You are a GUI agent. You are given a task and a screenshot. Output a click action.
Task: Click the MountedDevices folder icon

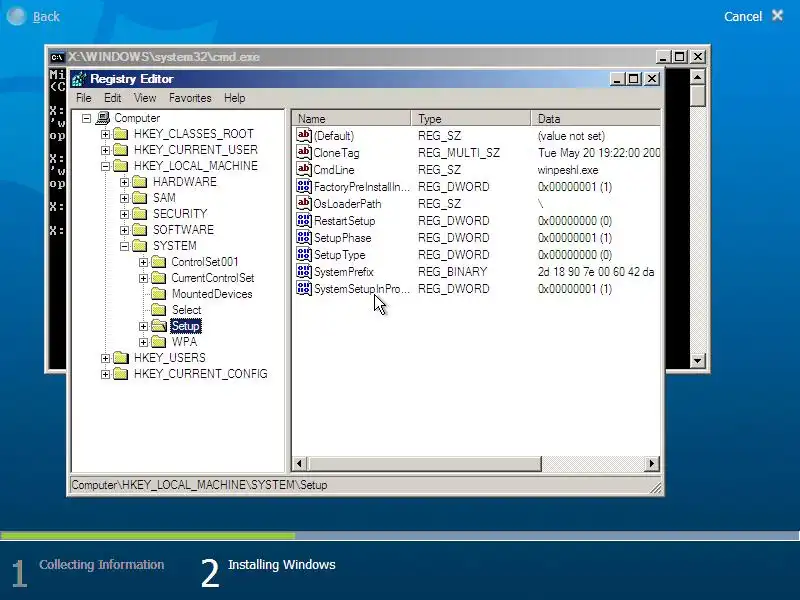159,294
